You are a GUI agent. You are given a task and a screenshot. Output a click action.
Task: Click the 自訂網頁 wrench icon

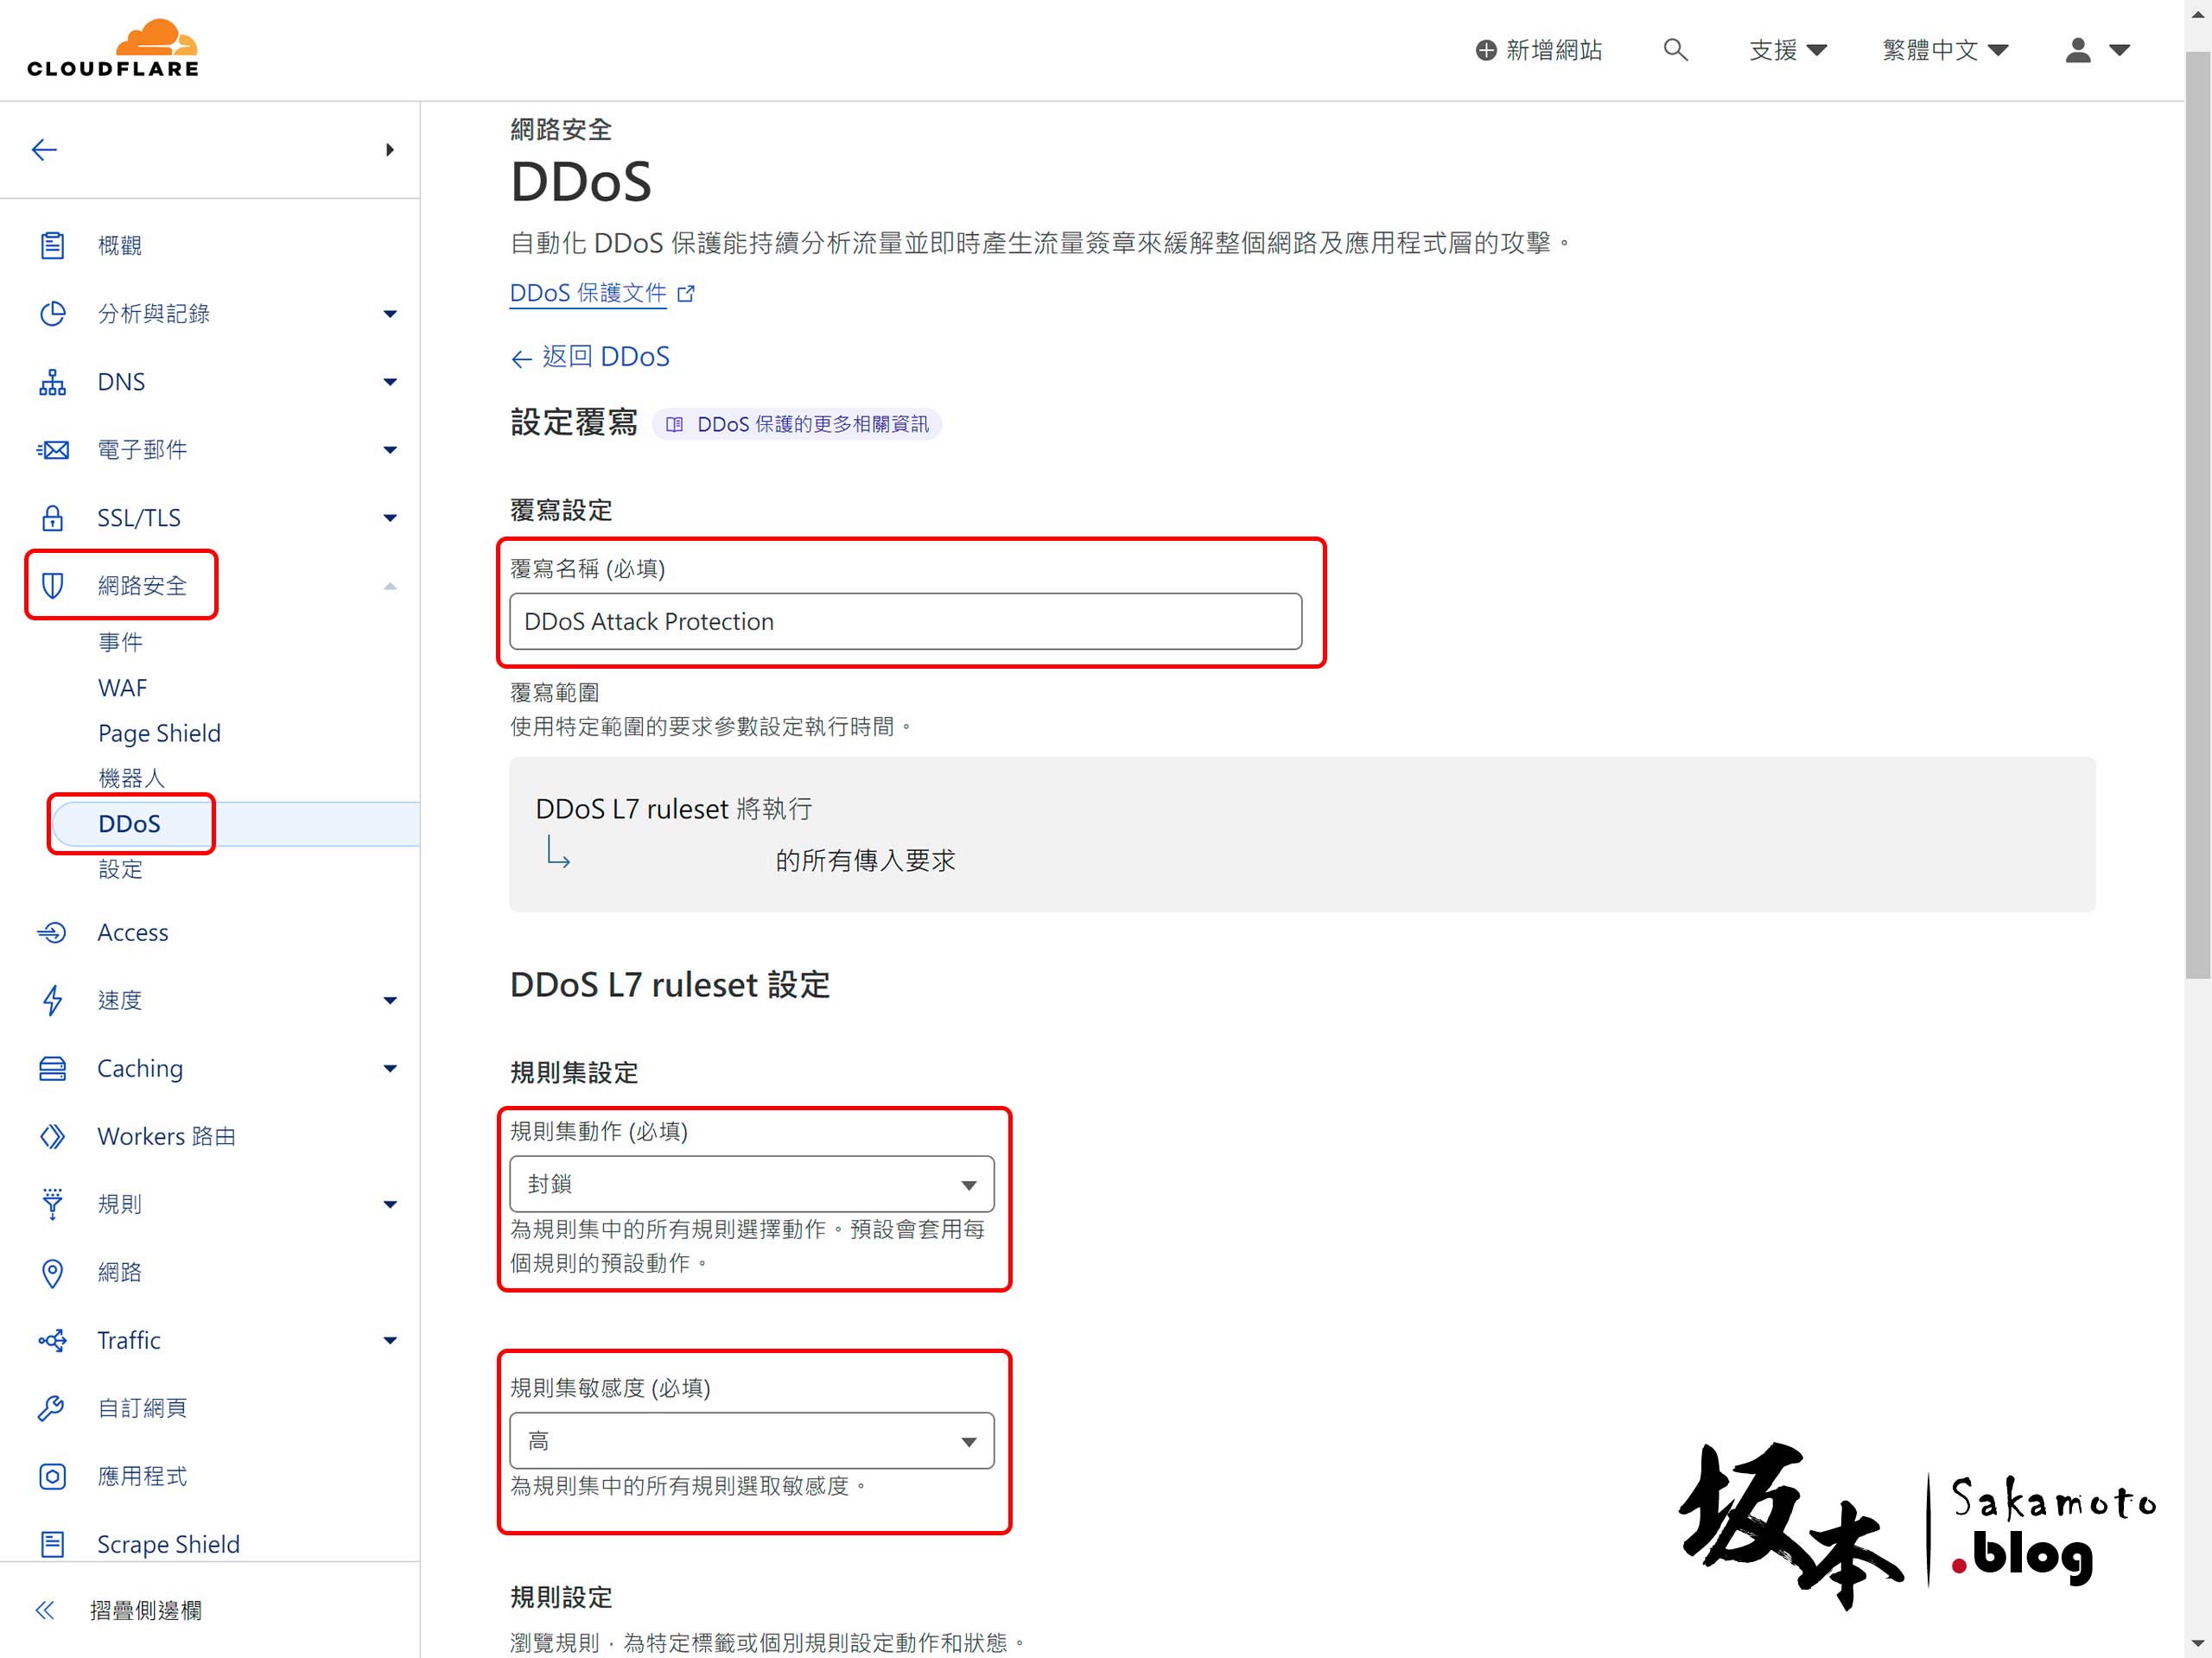point(52,1408)
